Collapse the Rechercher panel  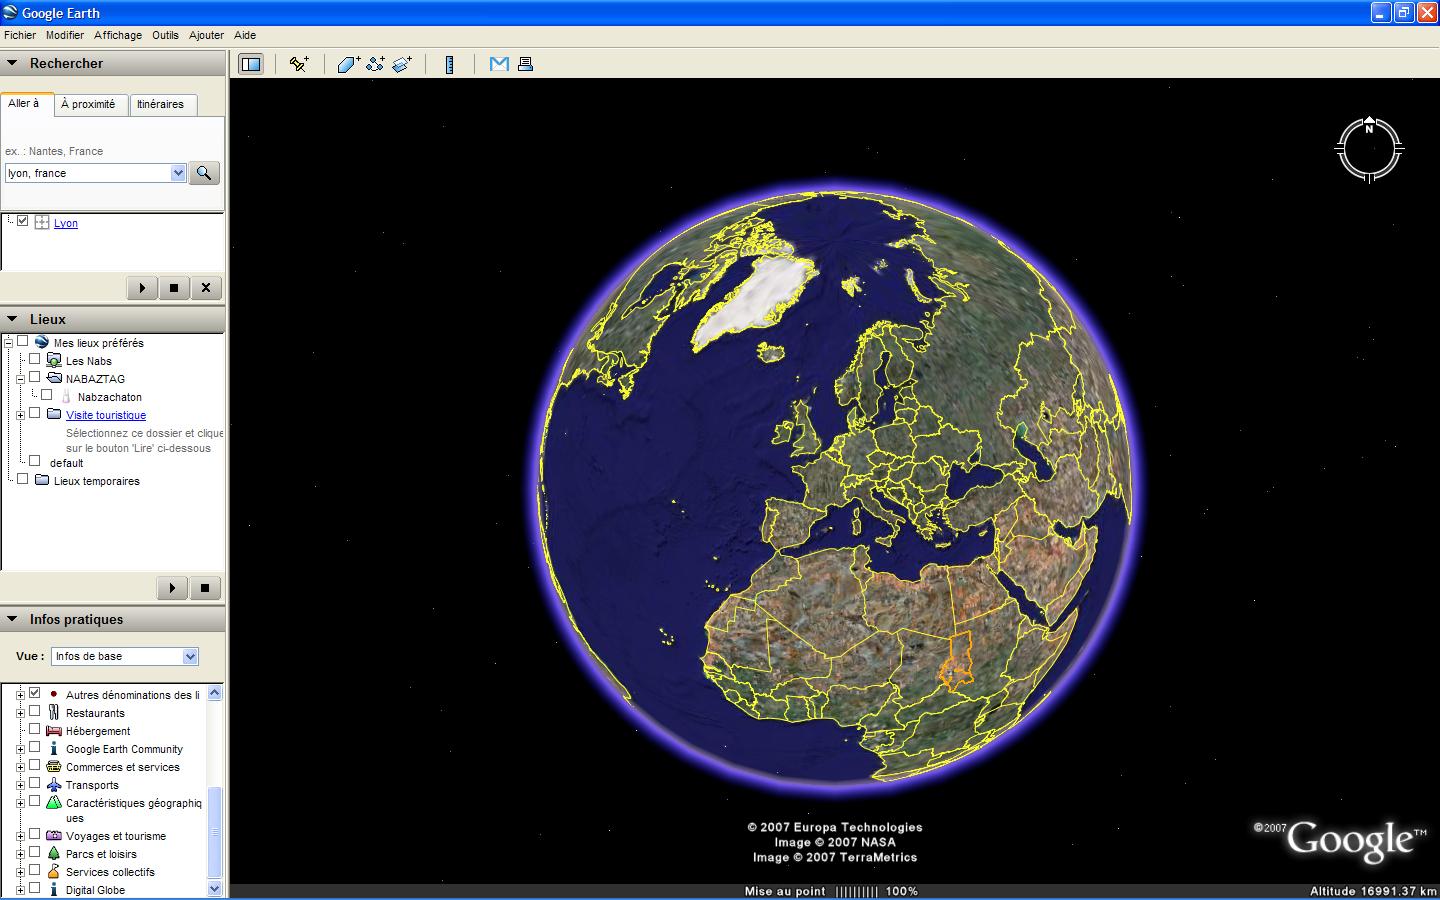[x=12, y=63]
